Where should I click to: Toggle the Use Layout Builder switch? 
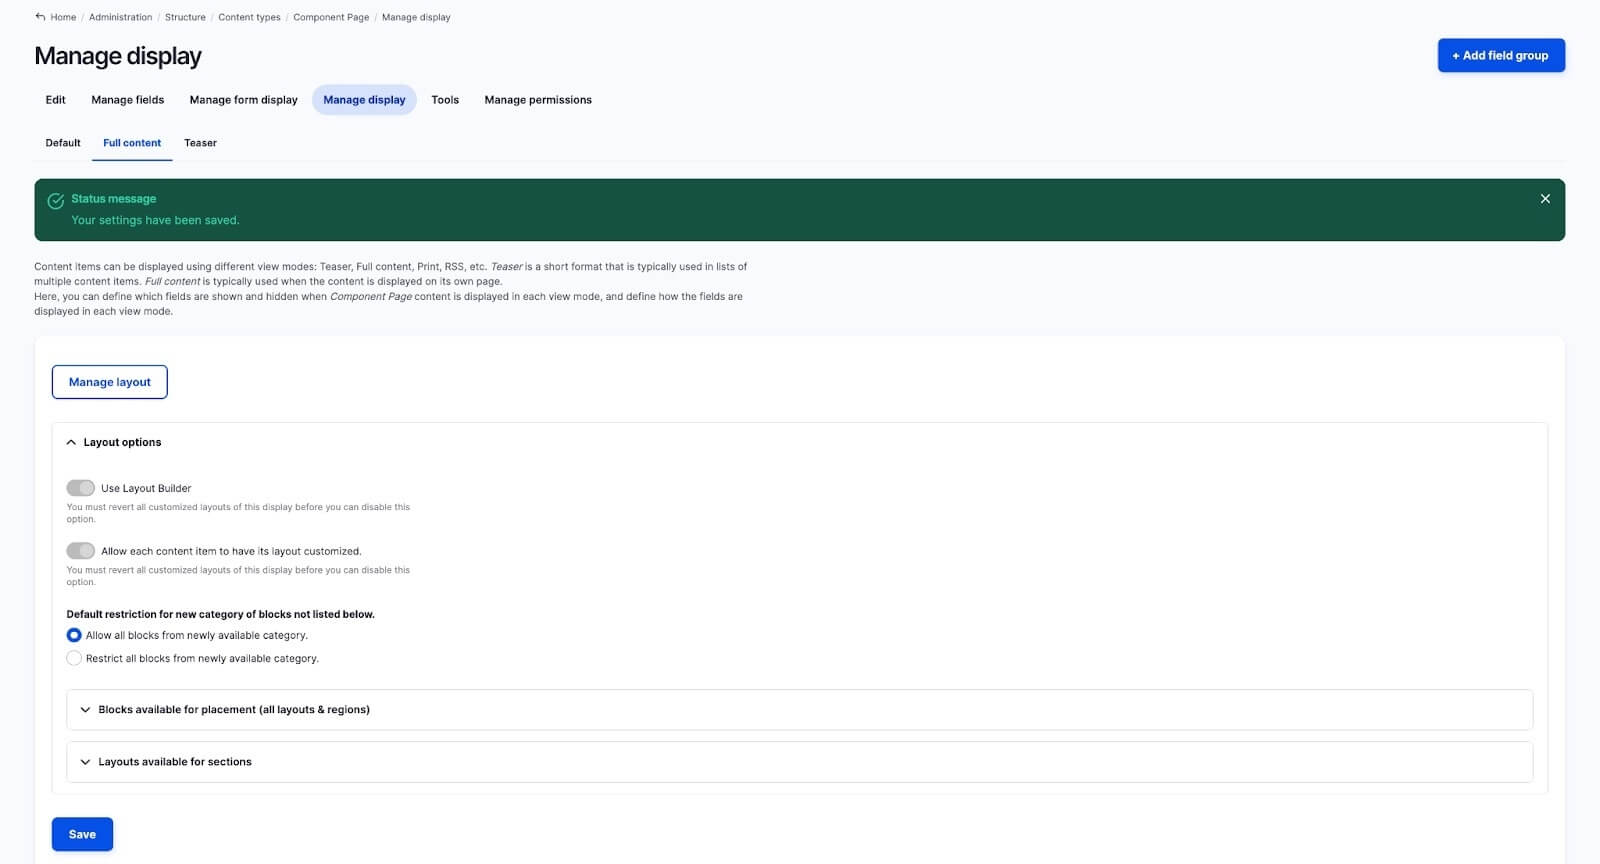(x=81, y=488)
